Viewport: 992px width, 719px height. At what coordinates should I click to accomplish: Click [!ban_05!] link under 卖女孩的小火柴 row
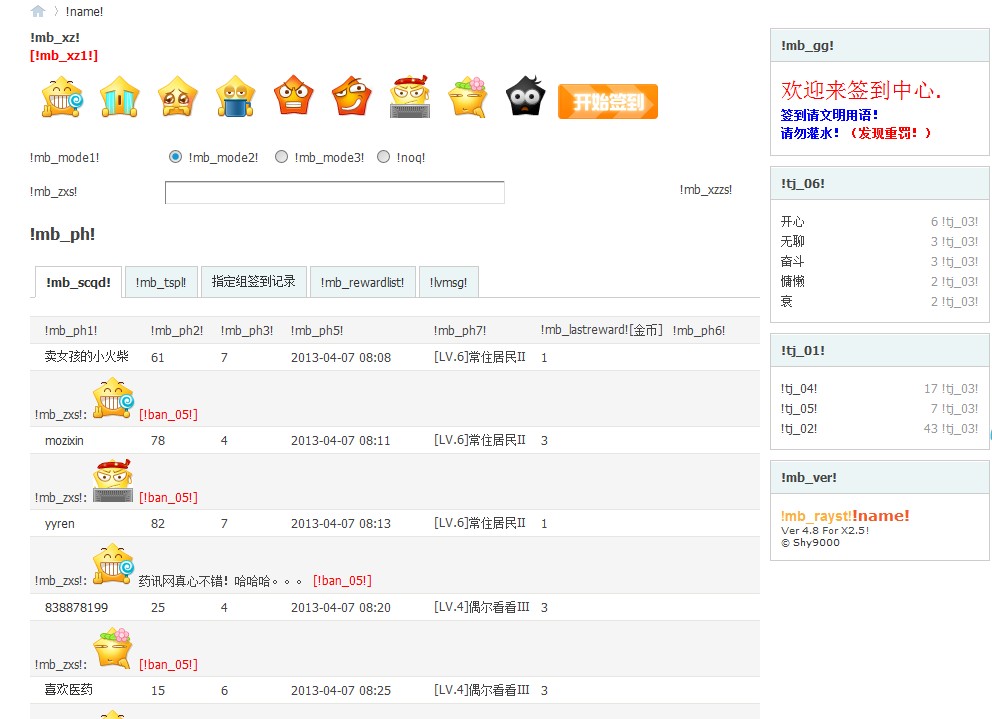point(168,415)
